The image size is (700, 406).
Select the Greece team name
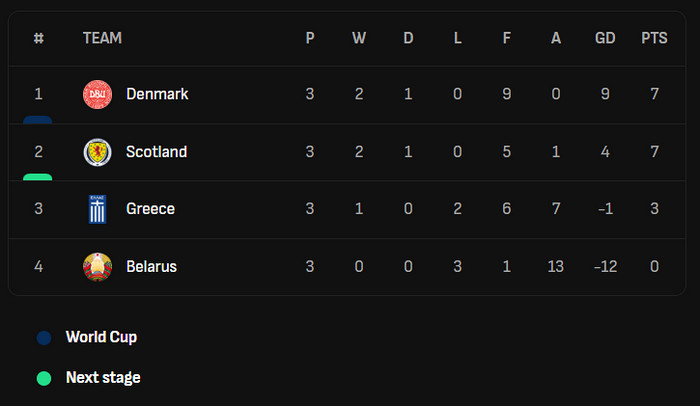tap(150, 209)
